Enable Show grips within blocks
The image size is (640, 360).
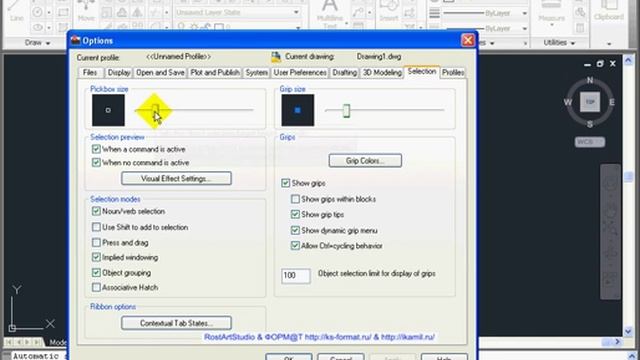295,199
